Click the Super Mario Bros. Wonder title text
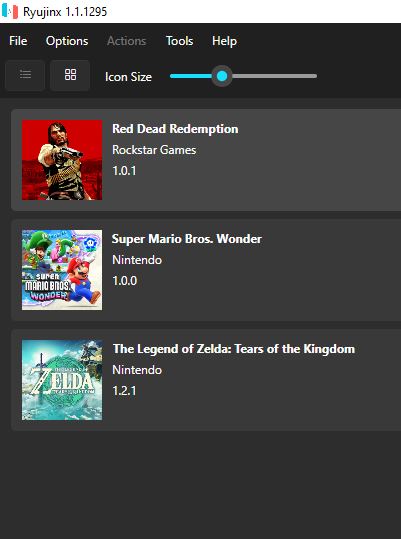The height and width of the screenshot is (539, 401). tap(187, 239)
